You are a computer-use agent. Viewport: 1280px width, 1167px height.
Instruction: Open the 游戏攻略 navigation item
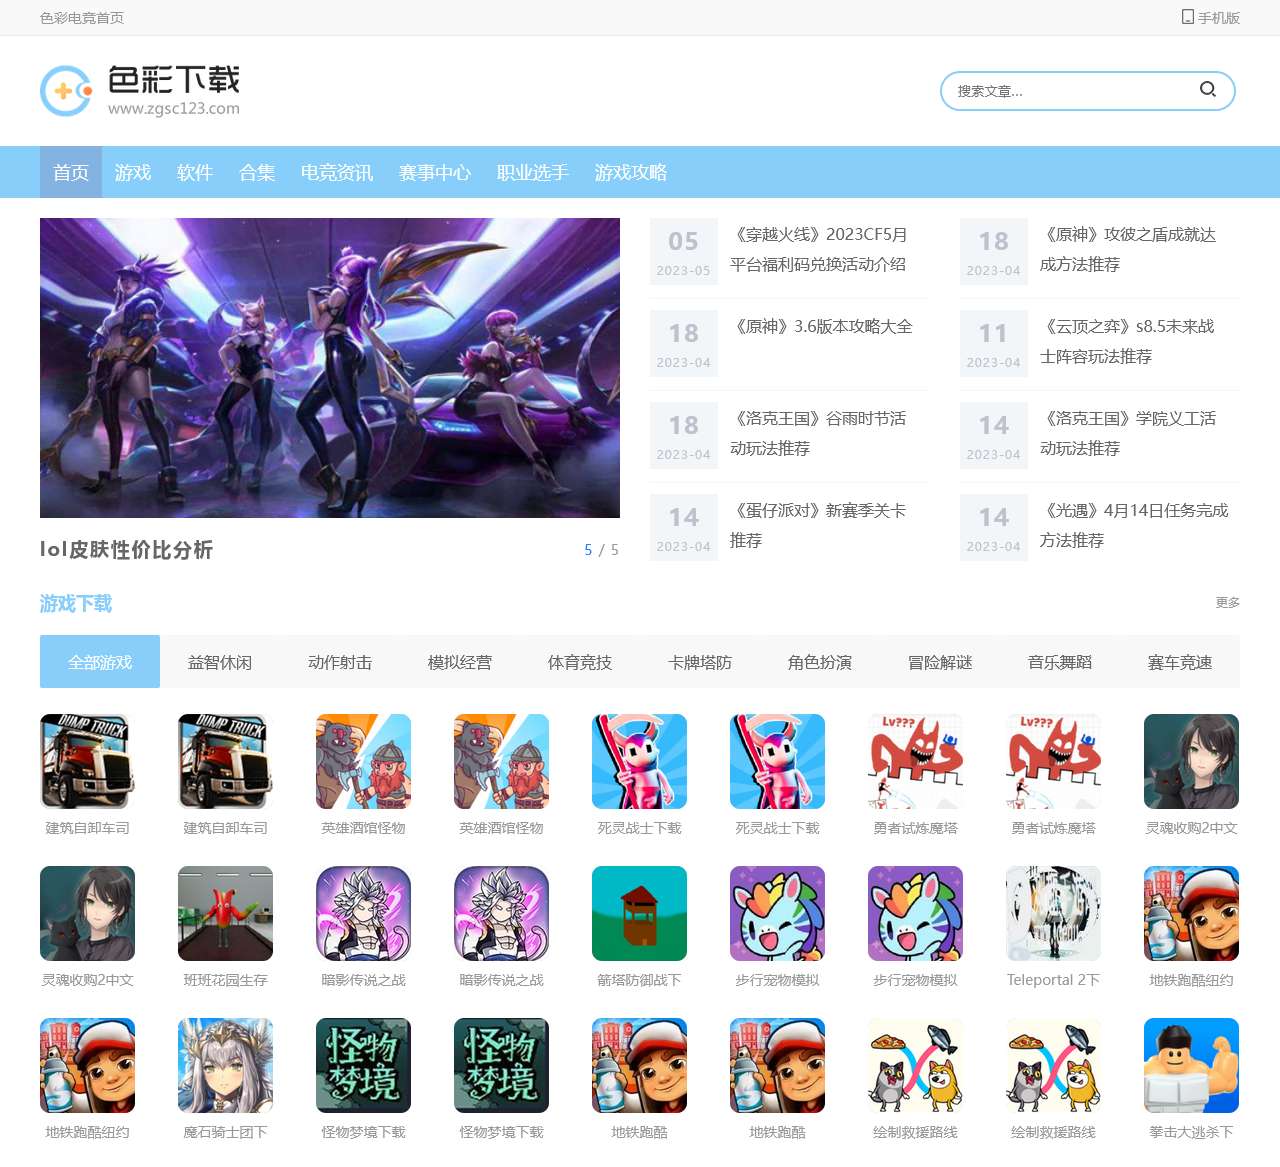631,172
